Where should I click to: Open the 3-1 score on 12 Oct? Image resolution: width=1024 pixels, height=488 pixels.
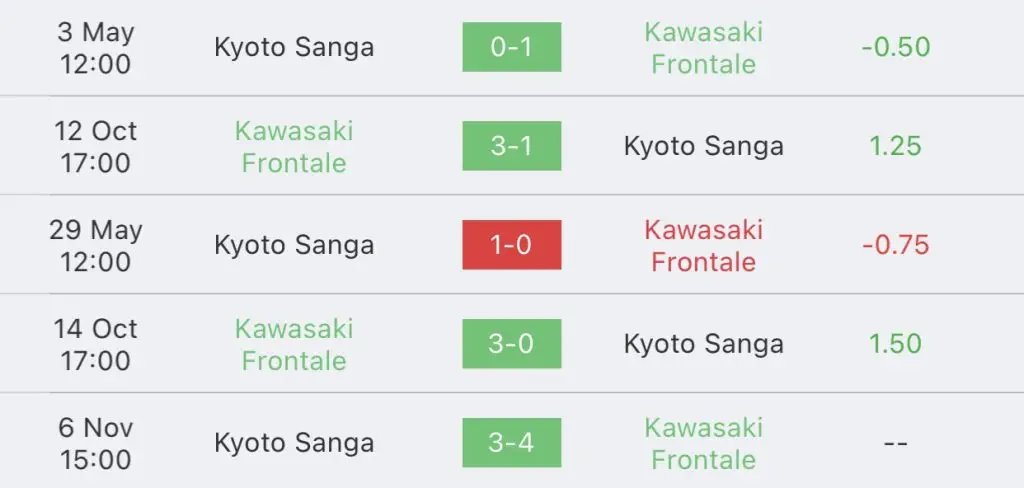[x=511, y=146]
